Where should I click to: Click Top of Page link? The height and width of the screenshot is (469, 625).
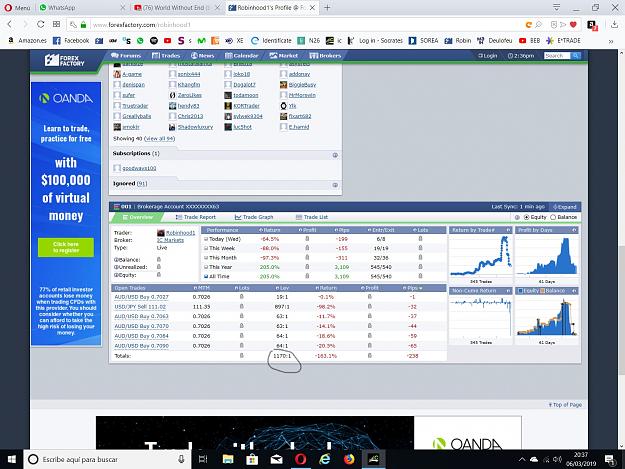tap(565, 405)
